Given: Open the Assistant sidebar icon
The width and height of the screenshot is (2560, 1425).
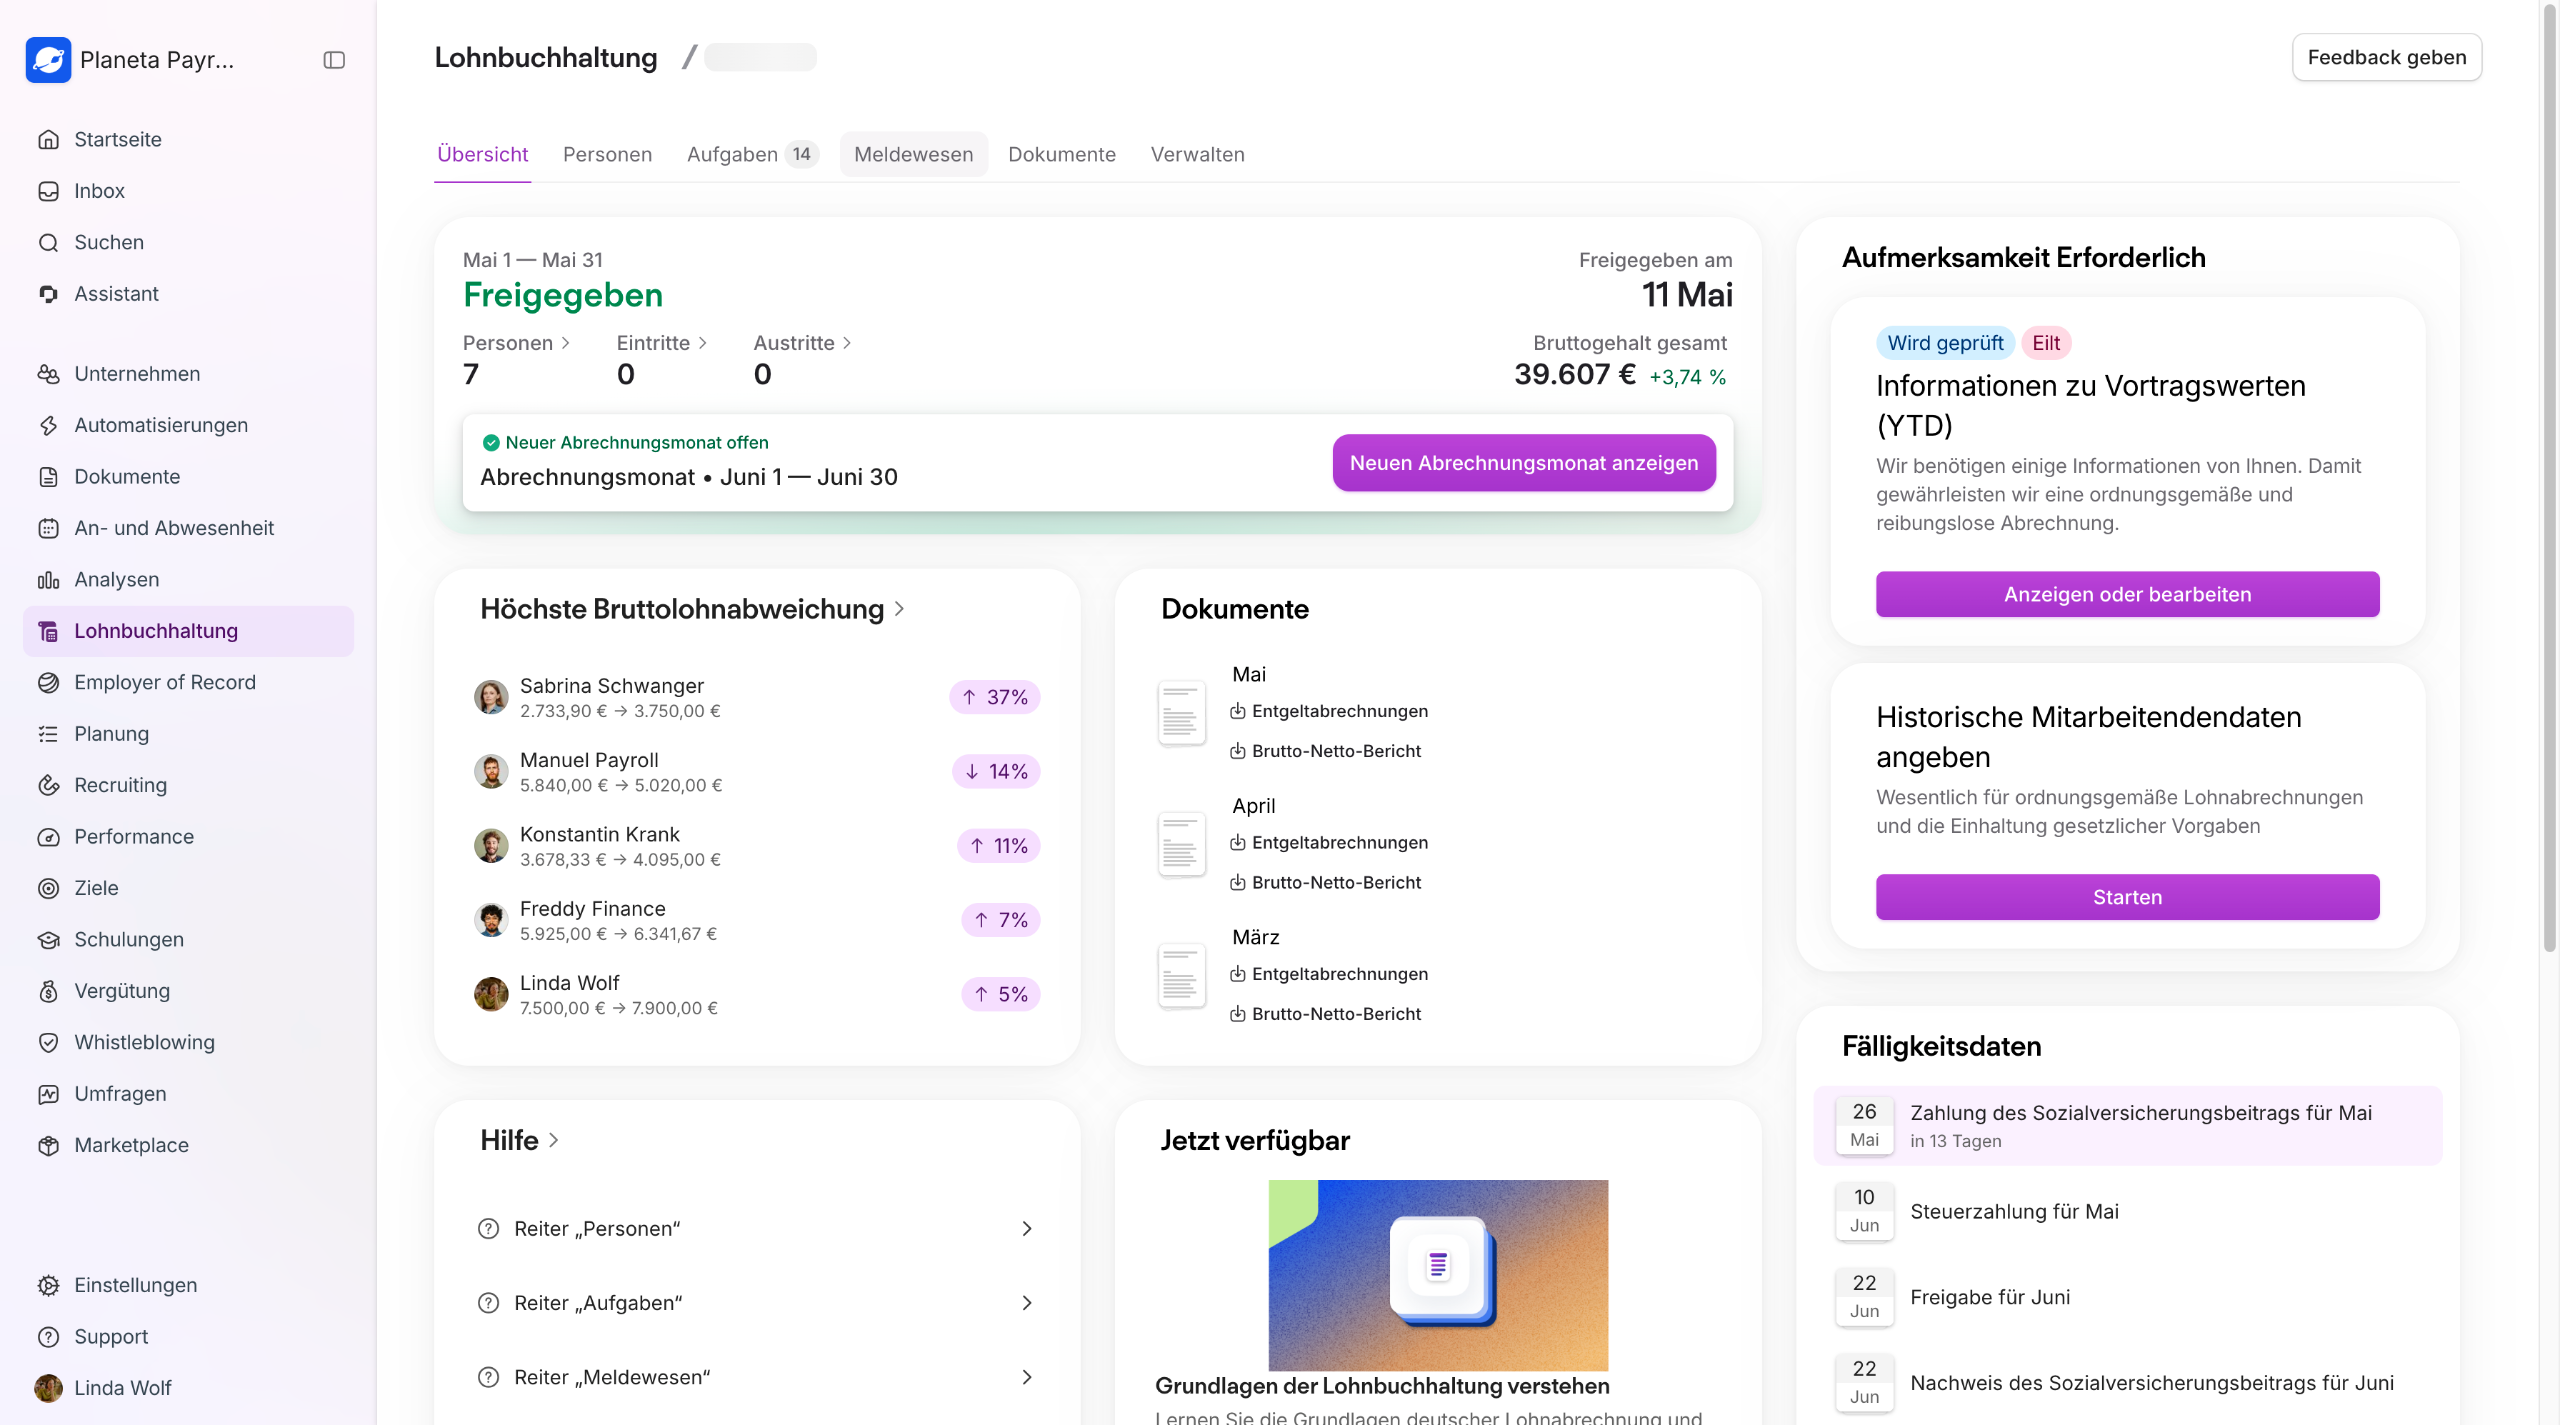Looking at the screenshot, I should tap(48, 294).
